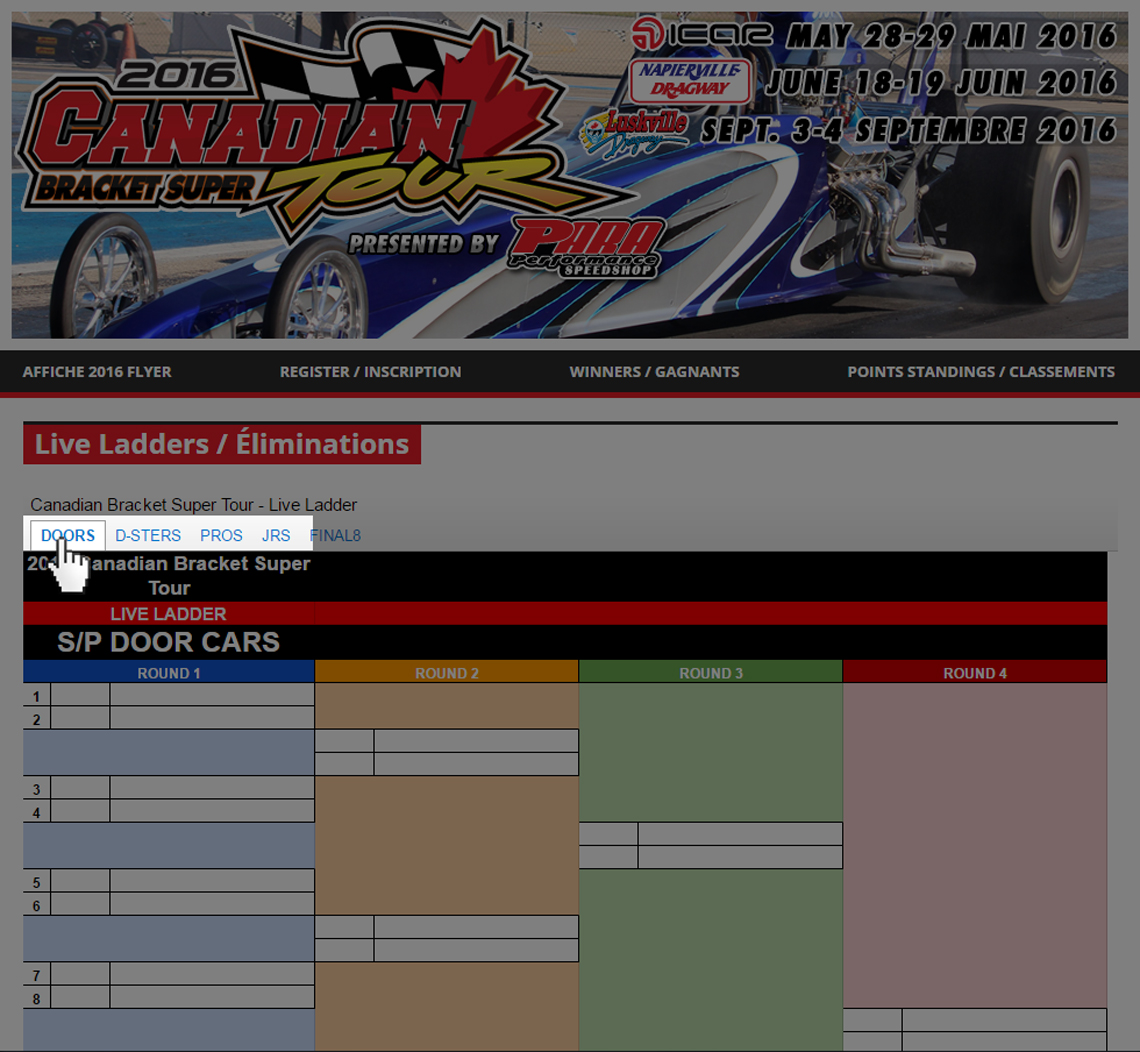The height and width of the screenshot is (1052, 1140).
Task: Click seed number 1 in Round 1
Action: tap(36, 696)
